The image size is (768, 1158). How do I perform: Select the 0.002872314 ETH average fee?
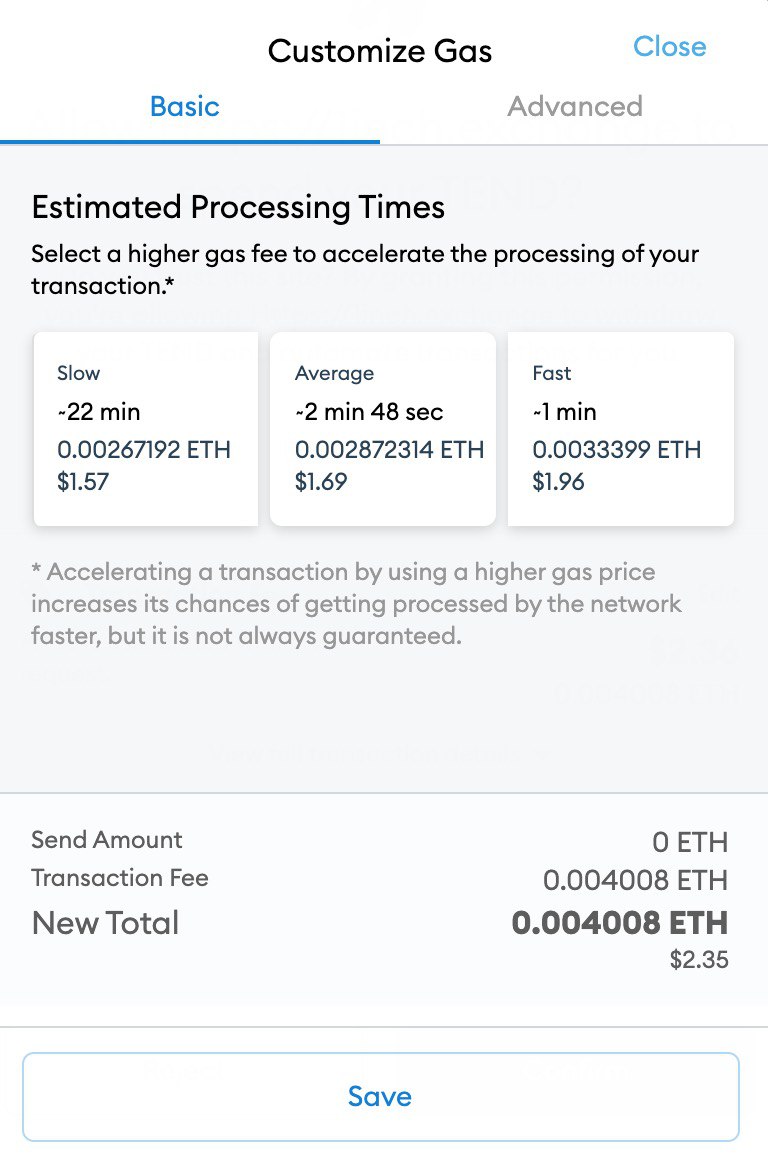click(x=389, y=450)
